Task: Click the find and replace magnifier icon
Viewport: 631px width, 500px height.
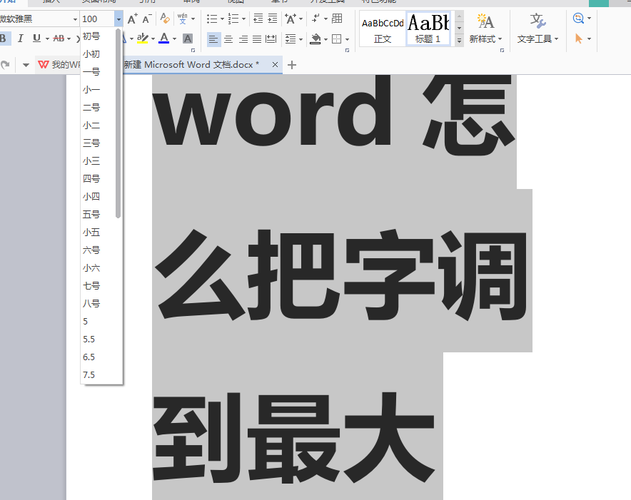Action: coord(578,18)
